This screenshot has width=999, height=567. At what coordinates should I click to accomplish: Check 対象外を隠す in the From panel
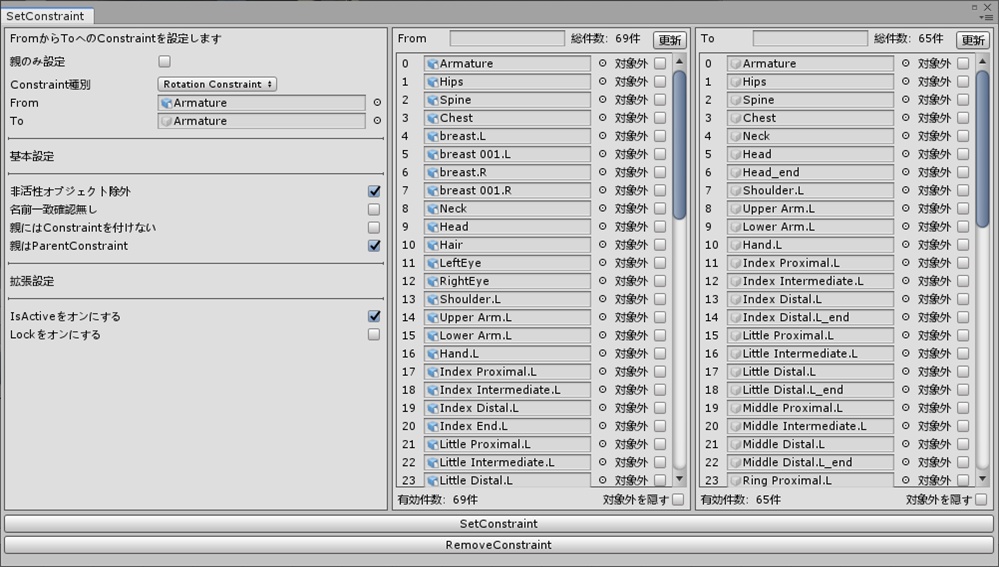(678, 499)
